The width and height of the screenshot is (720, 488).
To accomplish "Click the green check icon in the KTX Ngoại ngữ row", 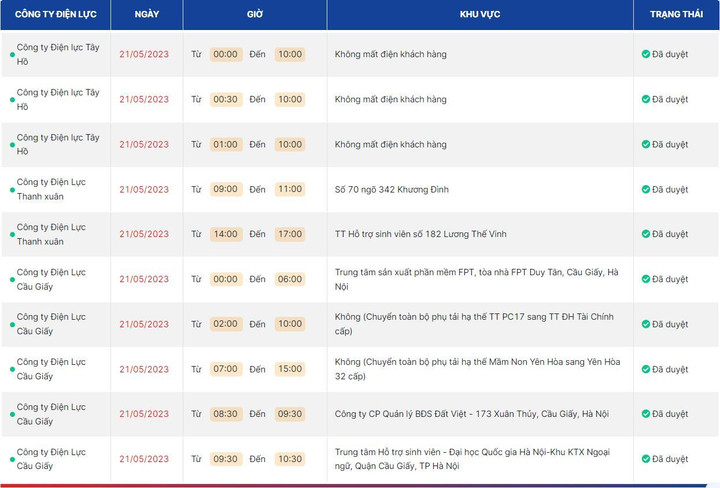I will coord(646,460).
